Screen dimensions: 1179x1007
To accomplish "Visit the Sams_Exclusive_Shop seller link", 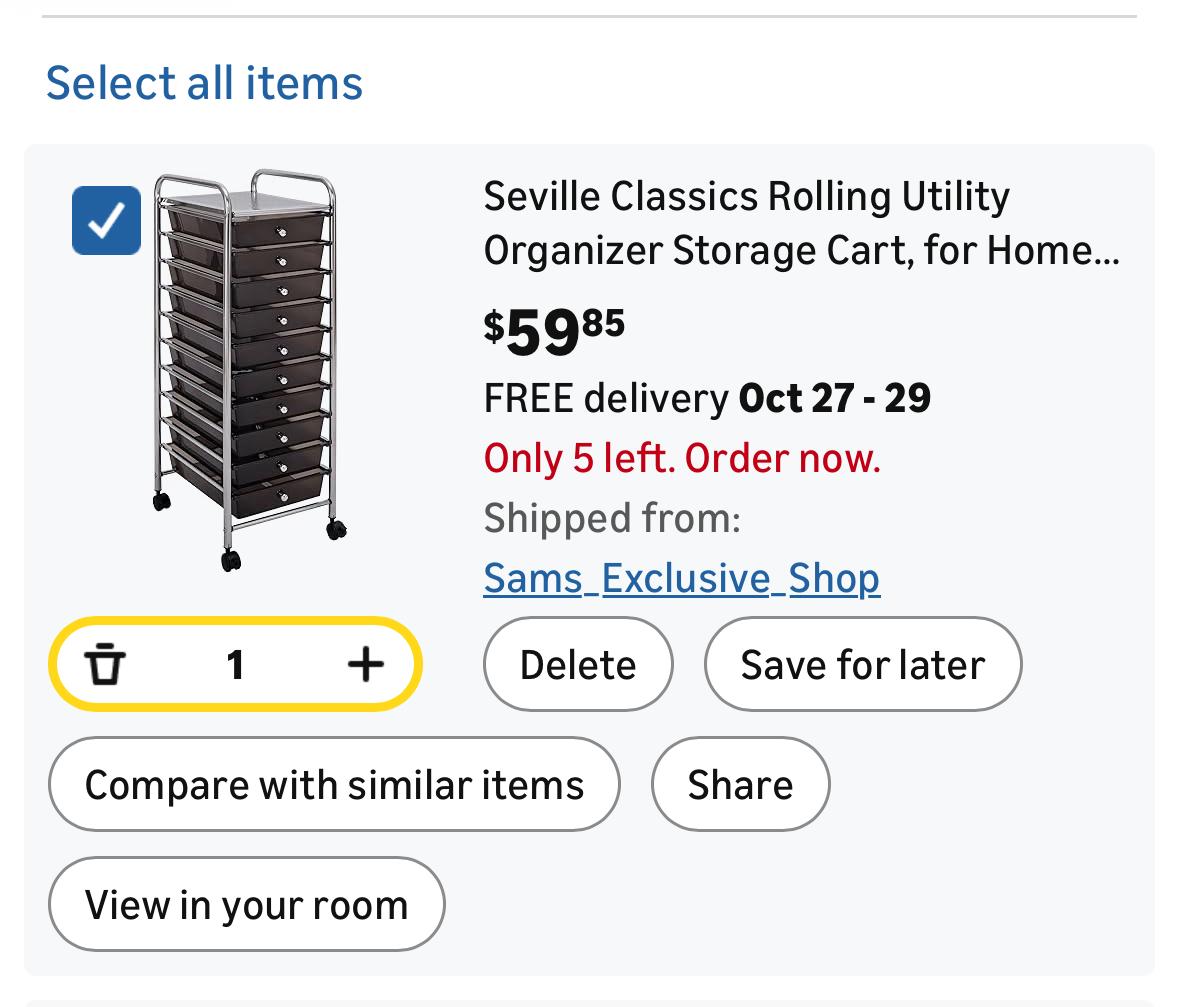I will click(681, 578).
